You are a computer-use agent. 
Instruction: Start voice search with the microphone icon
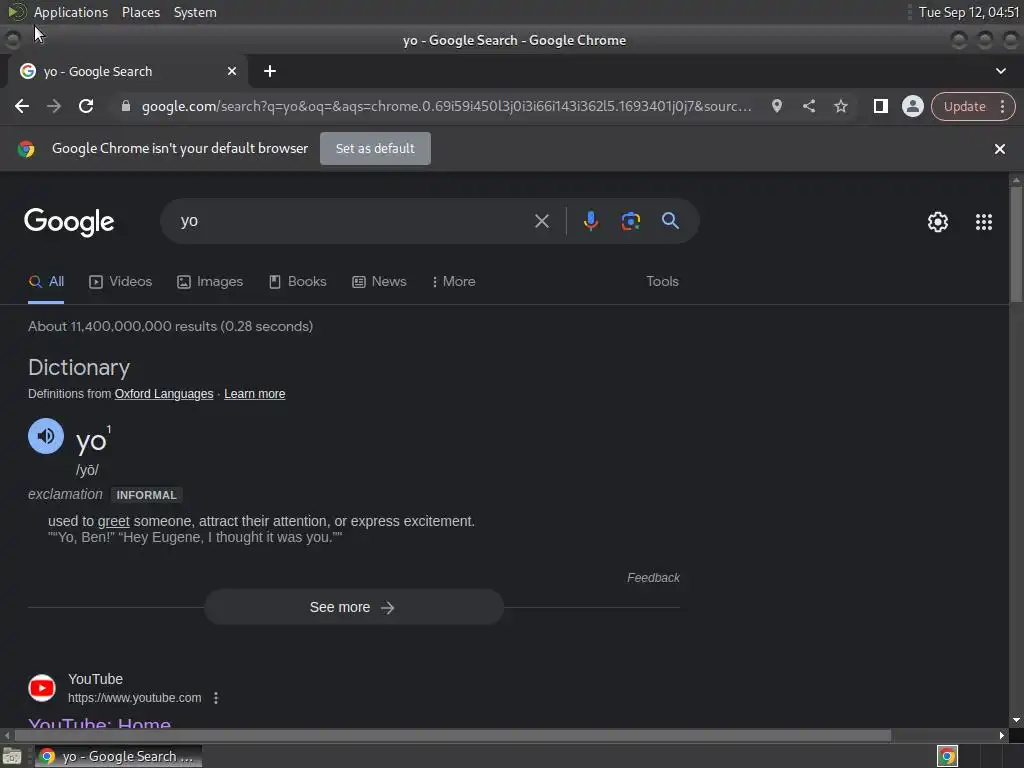pos(590,221)
